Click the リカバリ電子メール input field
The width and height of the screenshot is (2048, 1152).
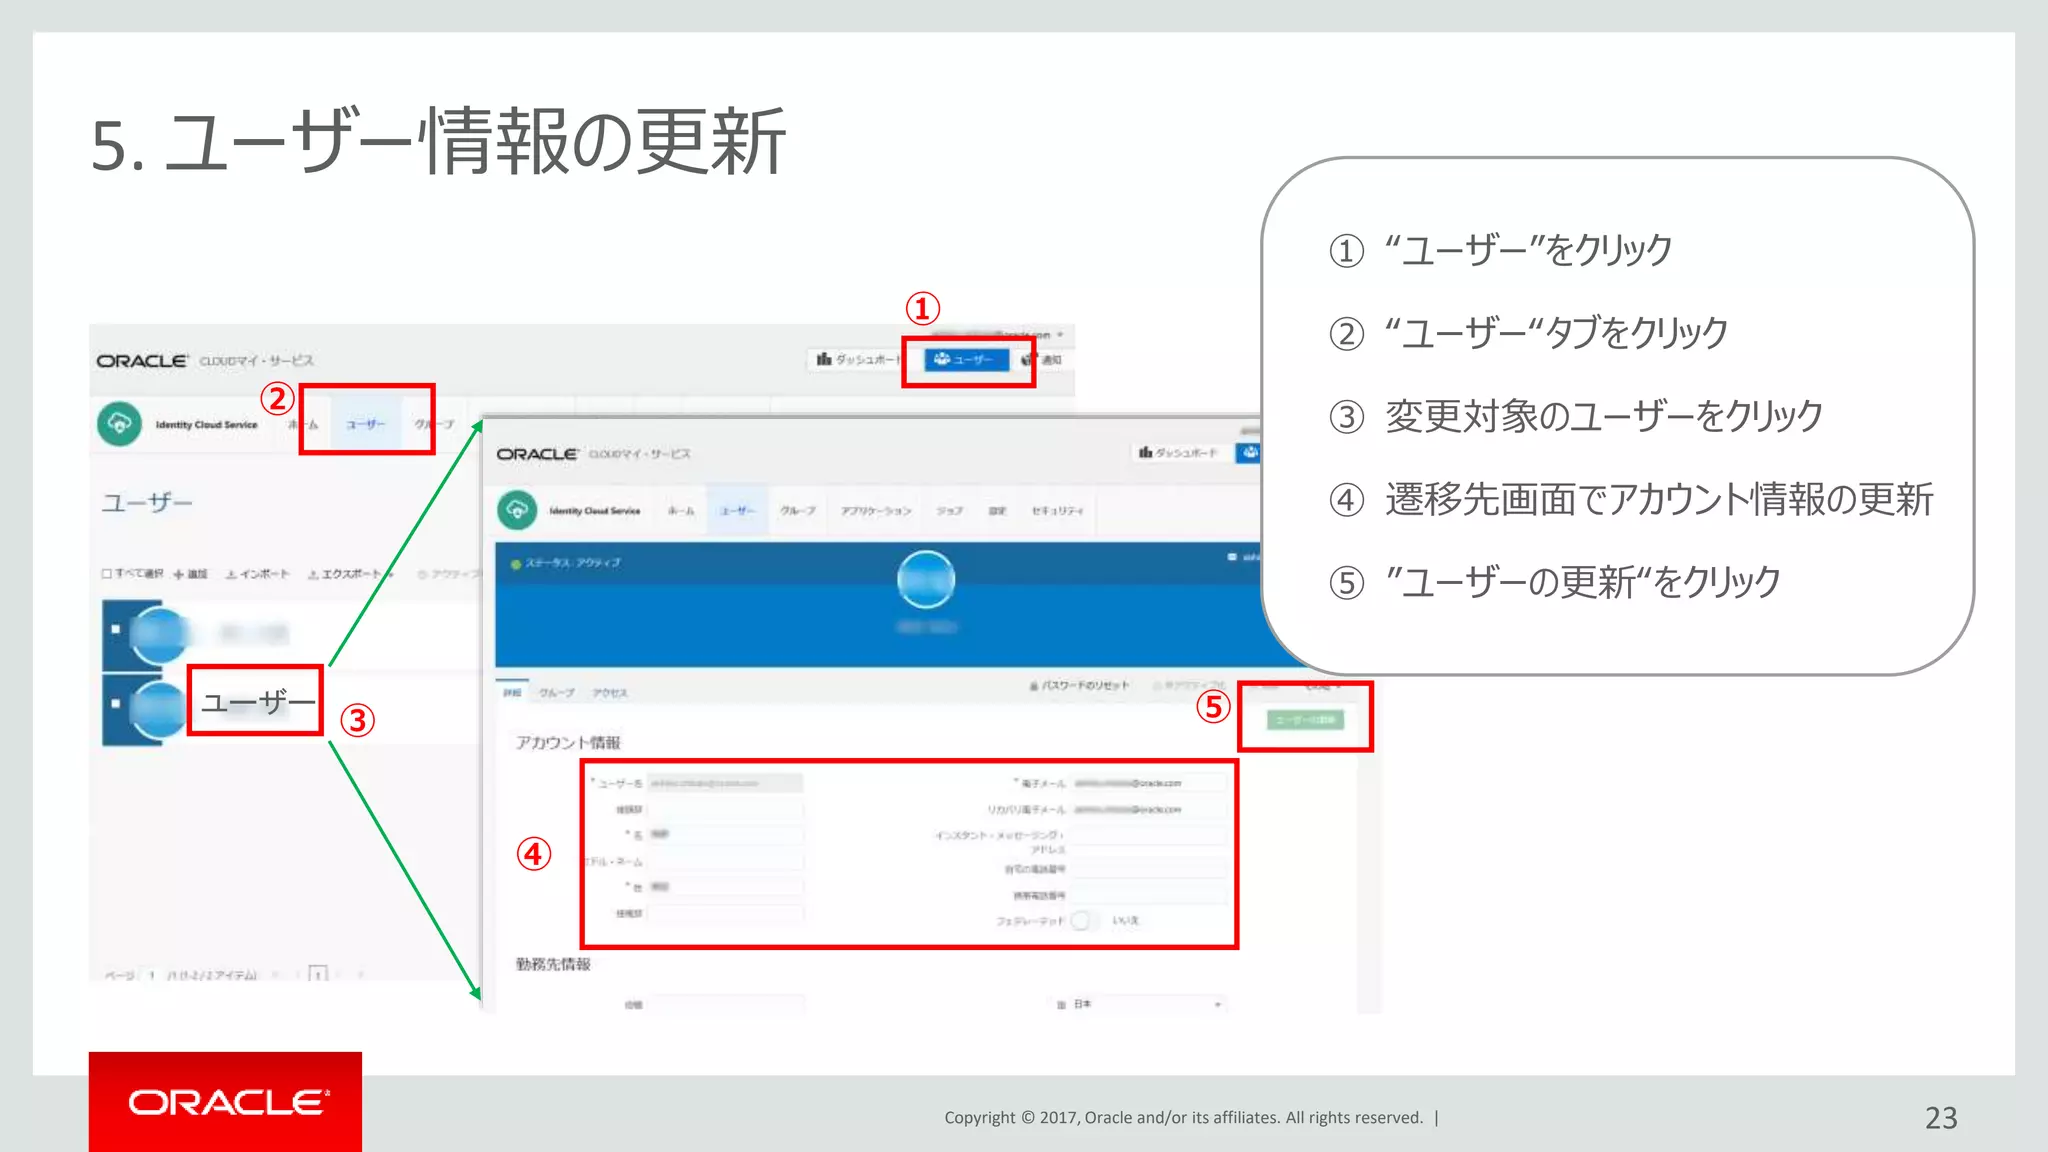(x=1149, y=809)
